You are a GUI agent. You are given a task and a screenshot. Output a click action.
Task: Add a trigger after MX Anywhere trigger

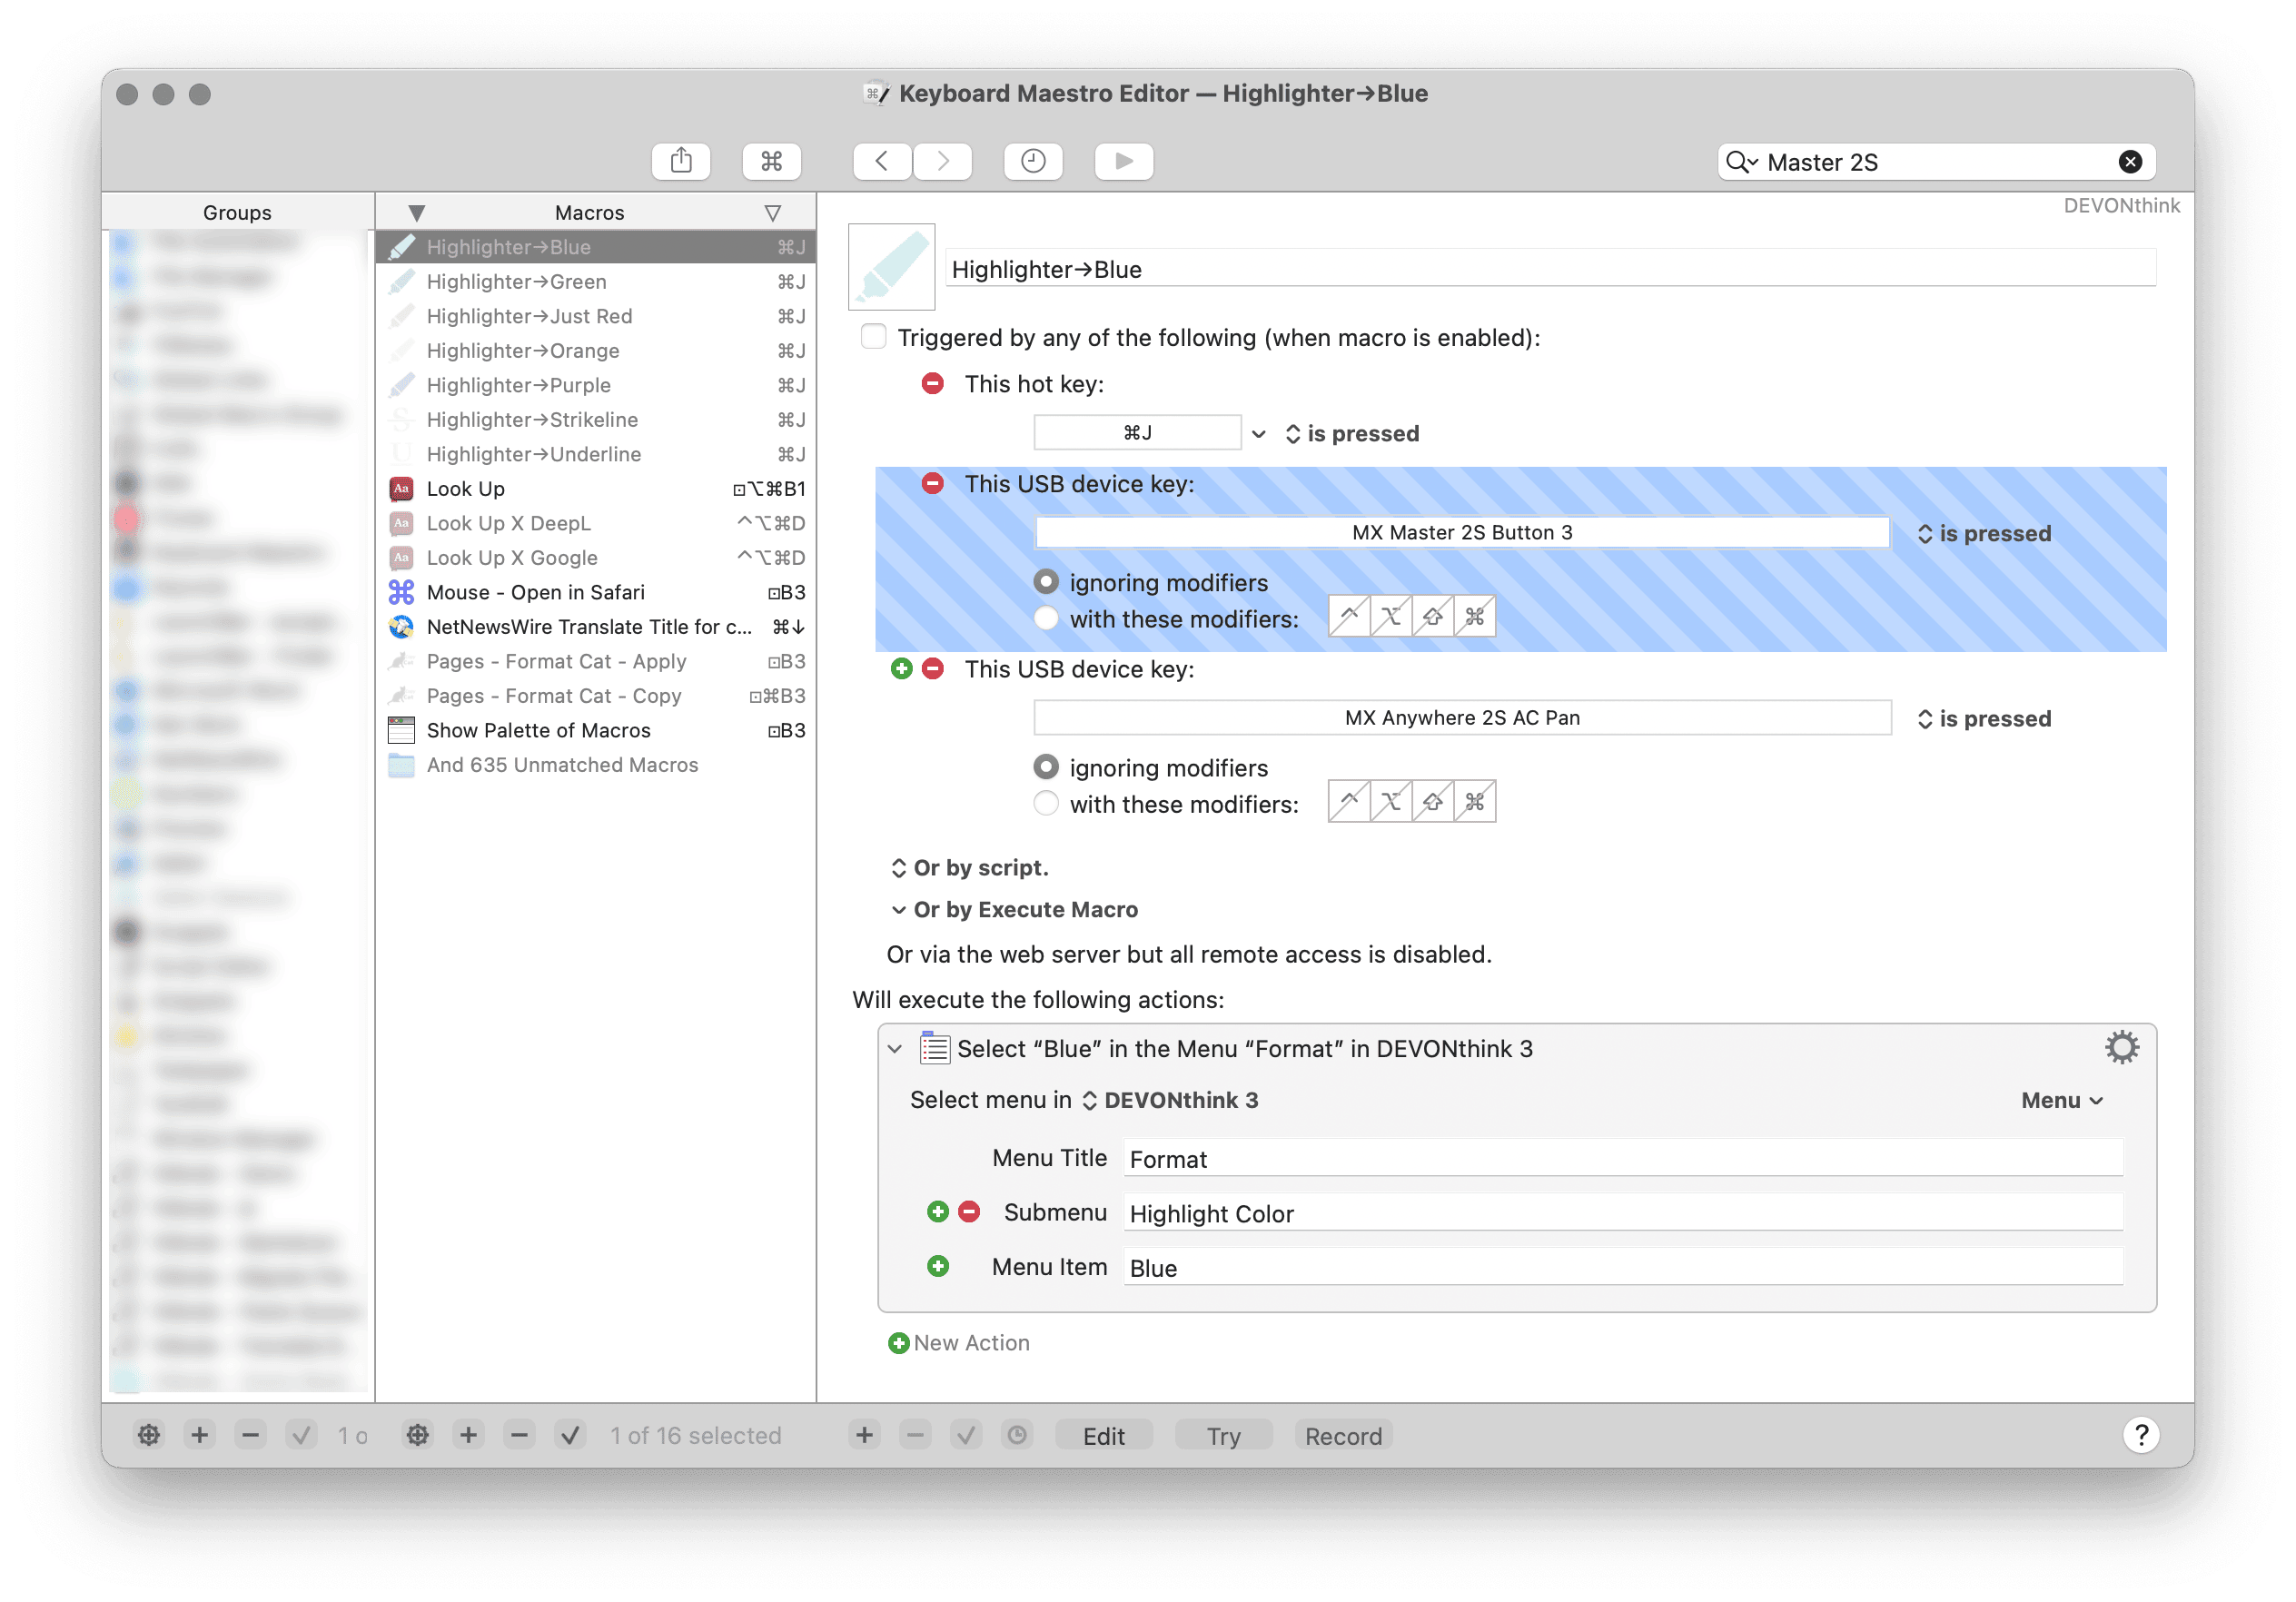901,669
